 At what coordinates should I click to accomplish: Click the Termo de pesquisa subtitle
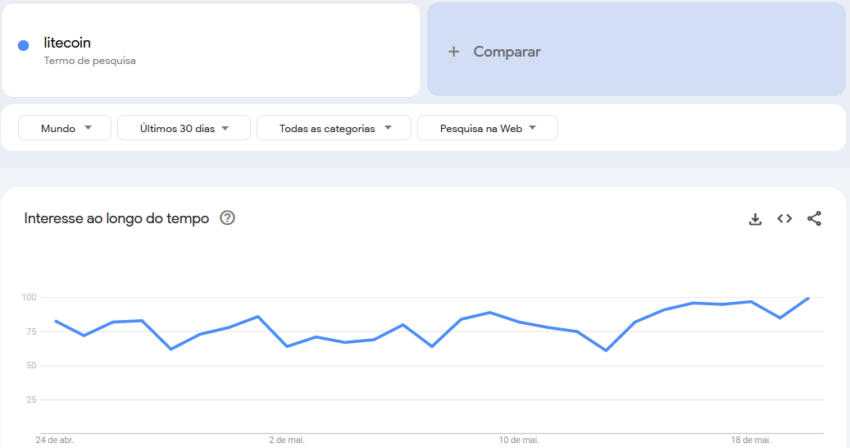click(90, 61)
